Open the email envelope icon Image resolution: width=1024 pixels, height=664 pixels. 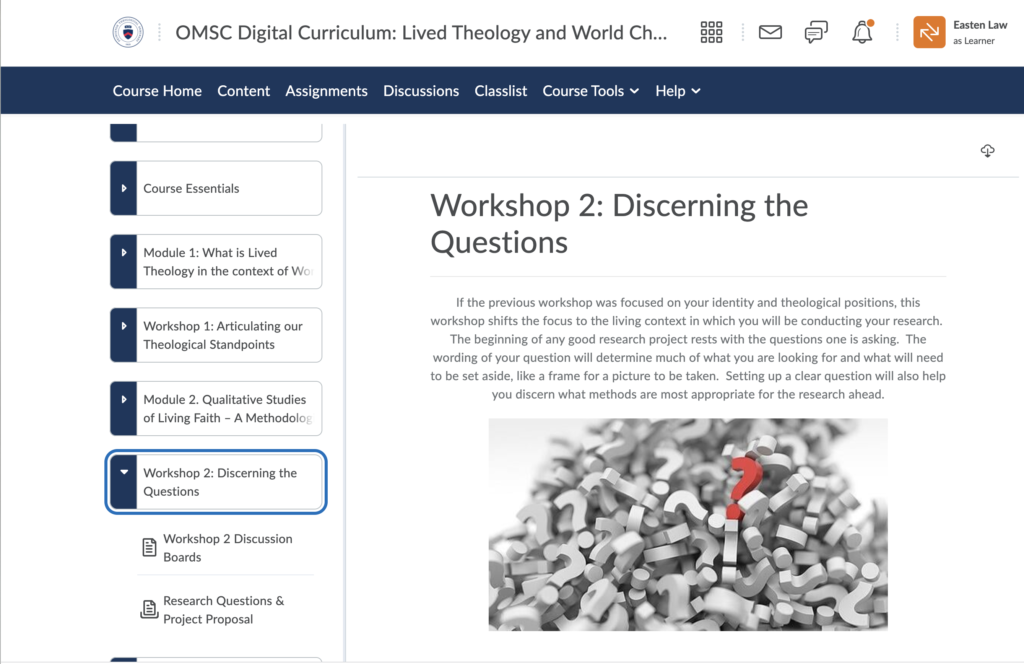click(x=770, y=31)
